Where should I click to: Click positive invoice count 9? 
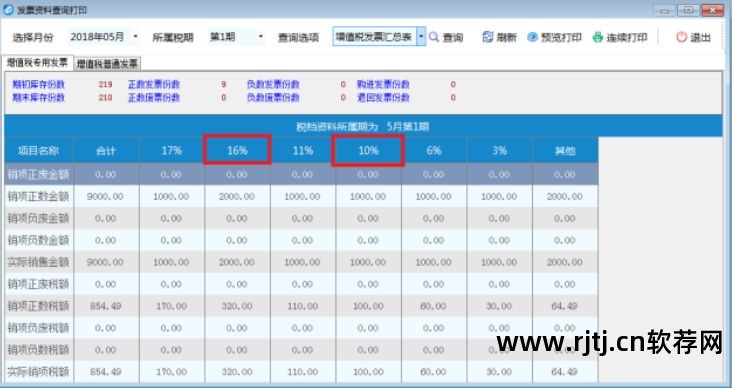(x=224, y=85)
